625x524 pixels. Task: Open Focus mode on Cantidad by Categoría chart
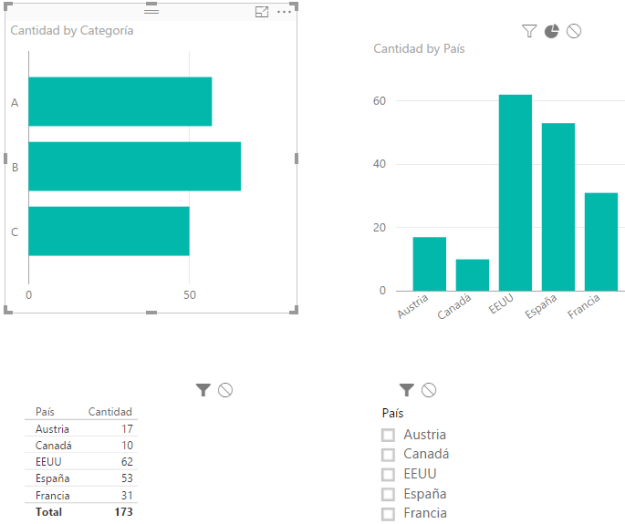[x=262, y=12]
